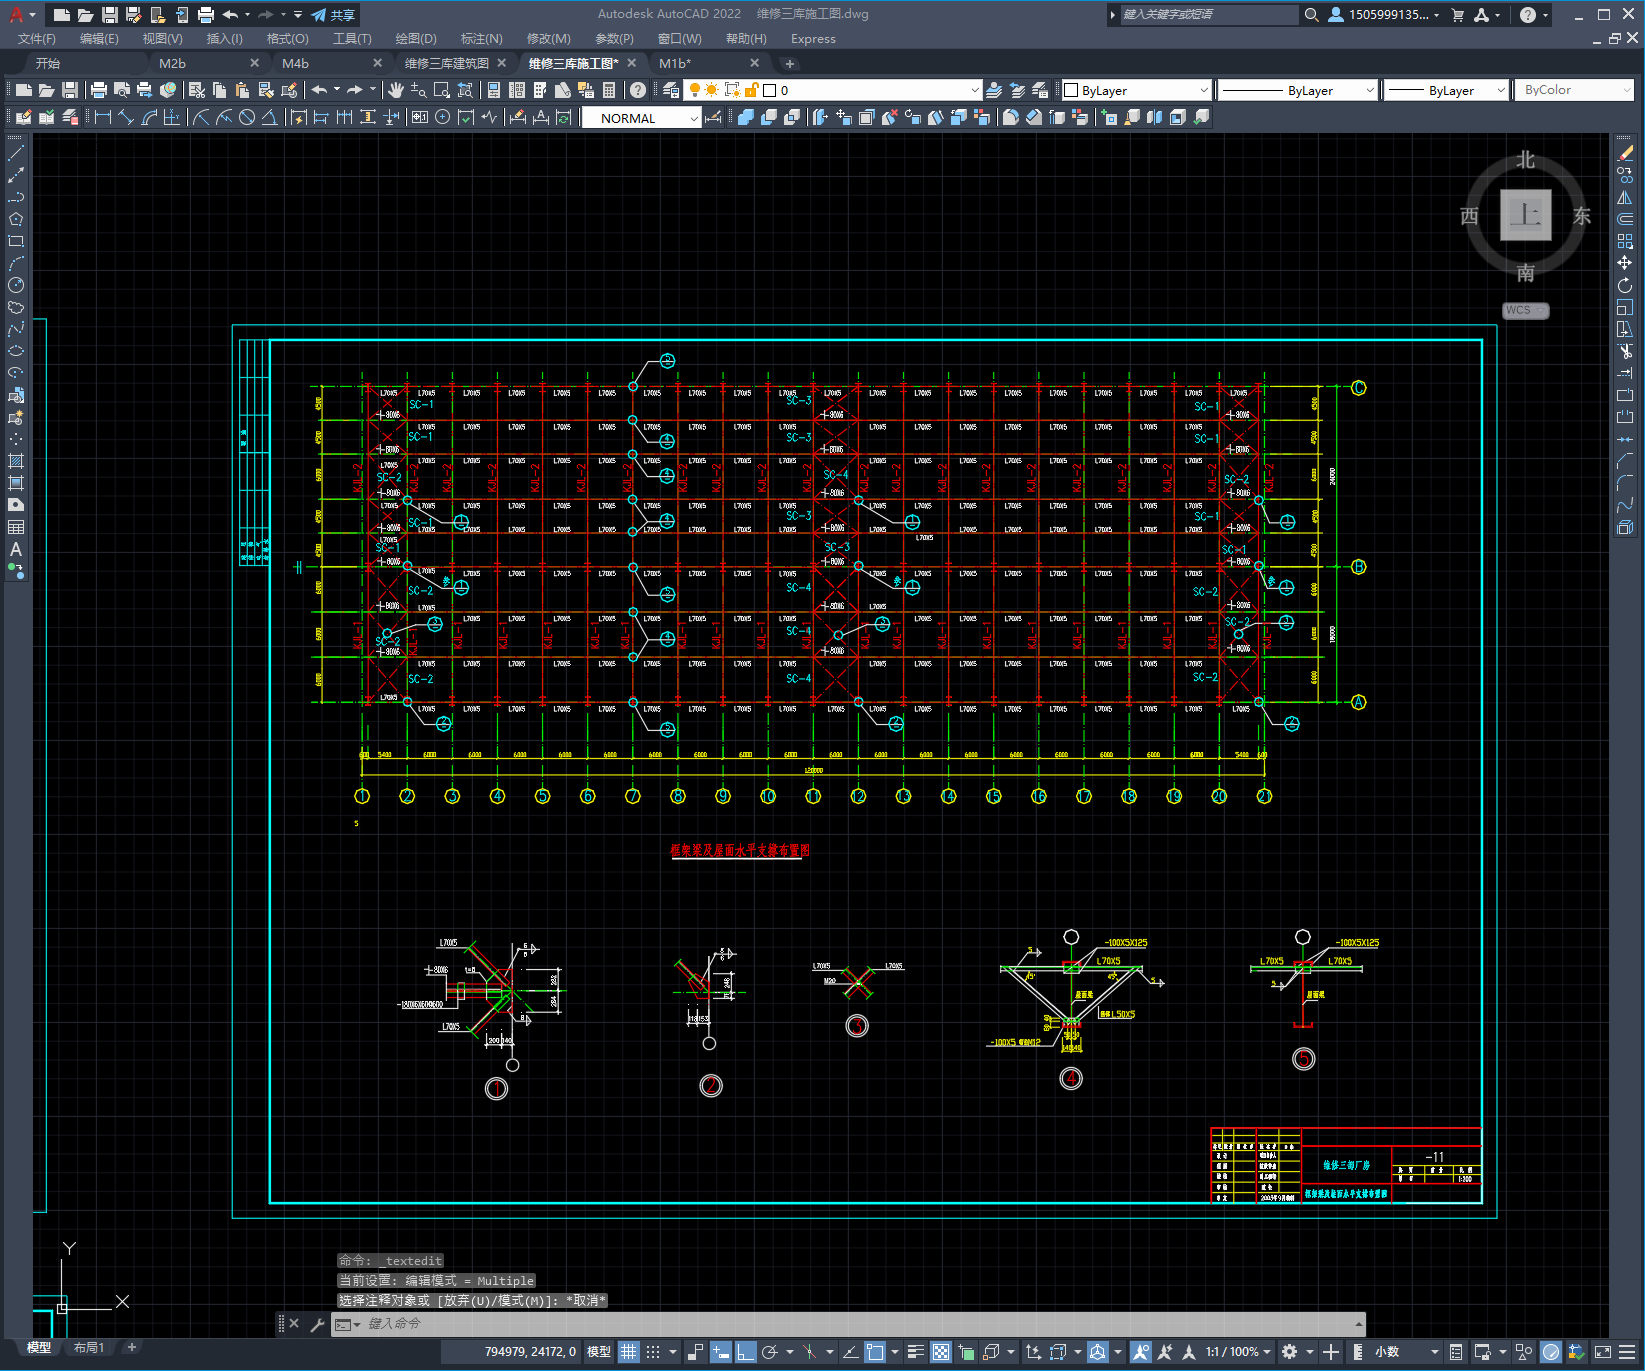Switch to the 维修三库建筑图 drawing tab
Viewport: 1645px width, 1371px height.
point(447,63)
